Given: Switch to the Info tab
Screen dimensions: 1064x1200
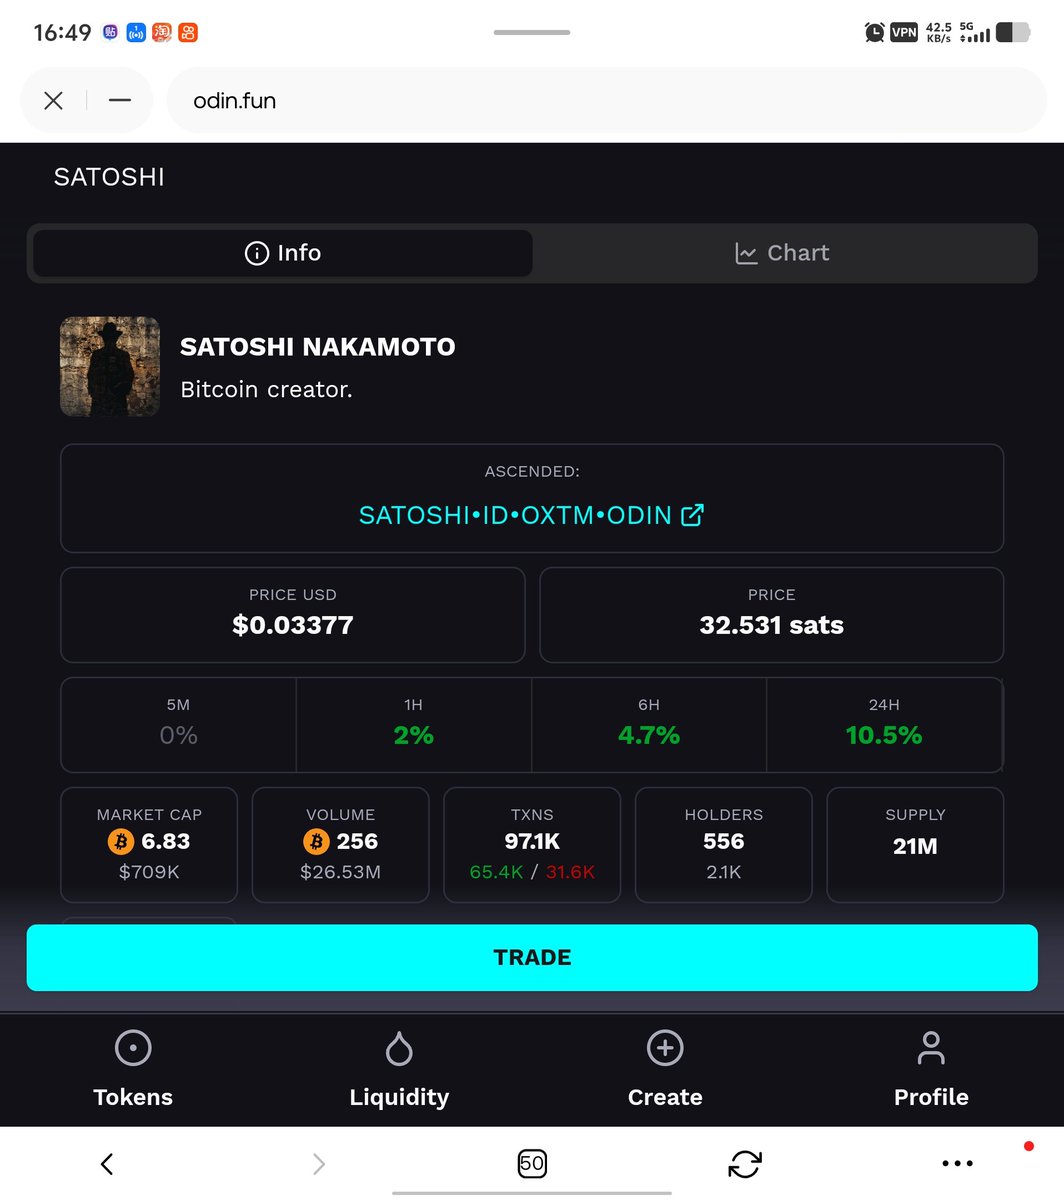Looking at the screenshot, I should point(283,253).
